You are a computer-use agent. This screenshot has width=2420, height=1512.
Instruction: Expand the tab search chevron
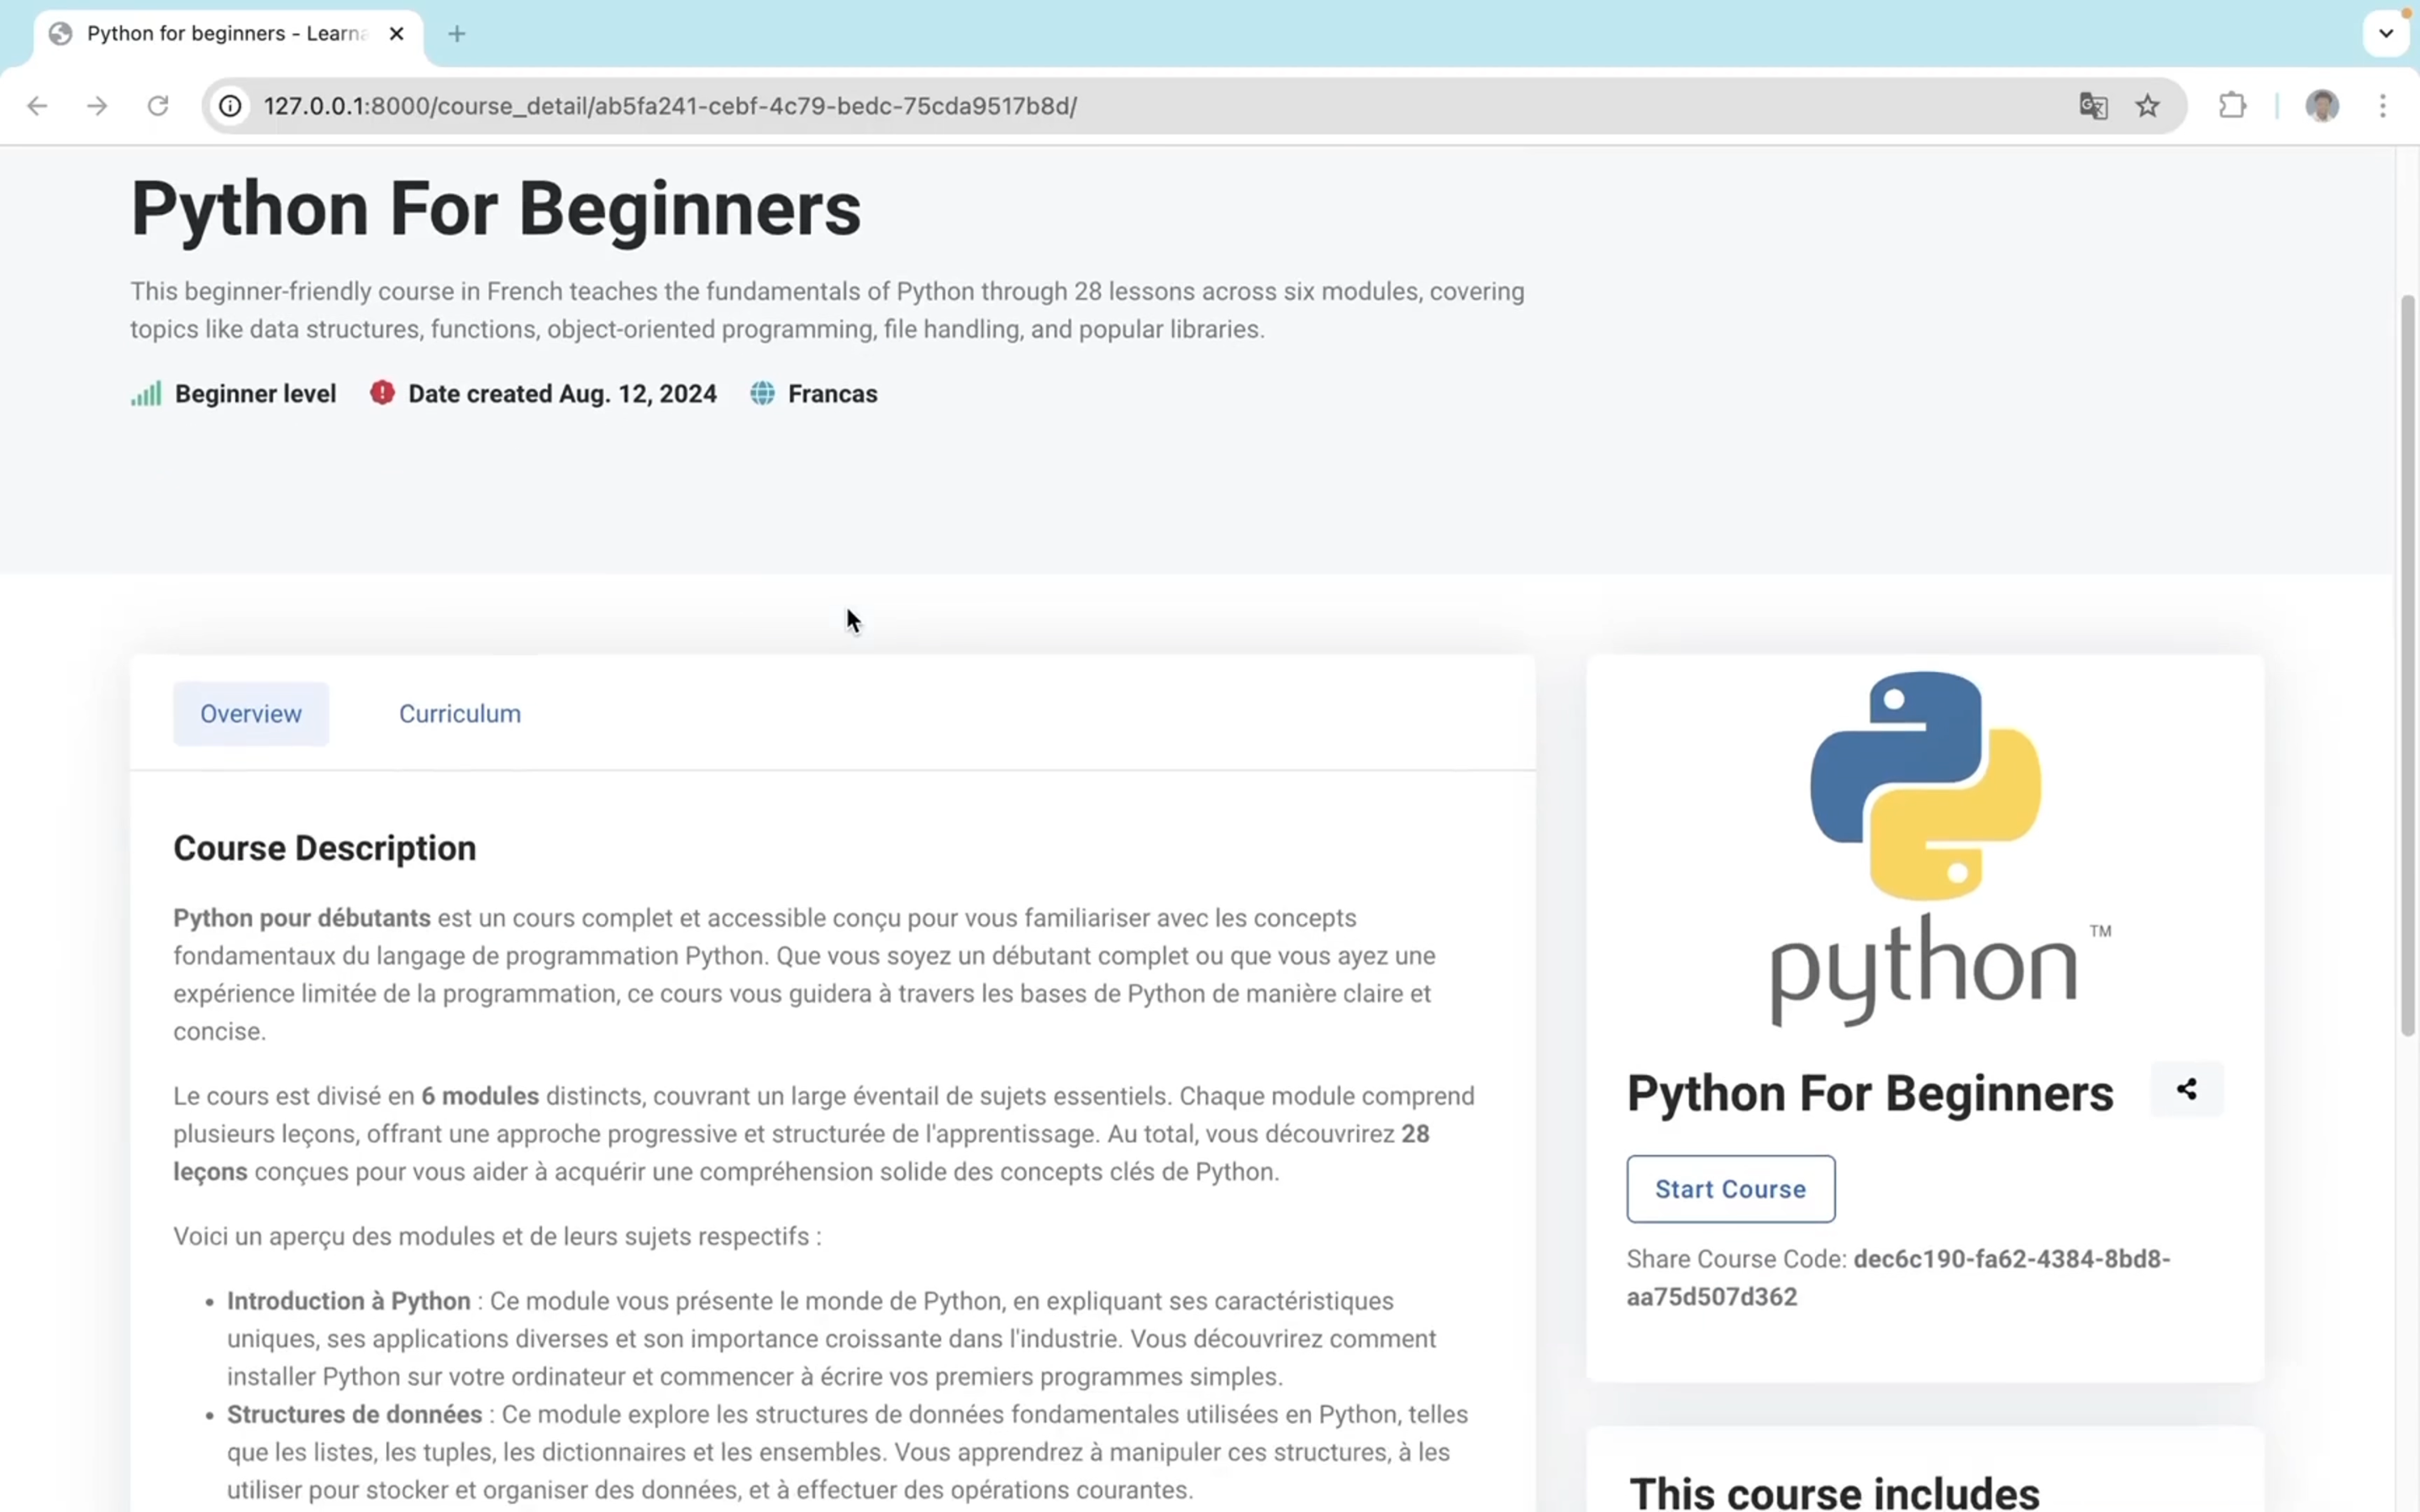2386,34
